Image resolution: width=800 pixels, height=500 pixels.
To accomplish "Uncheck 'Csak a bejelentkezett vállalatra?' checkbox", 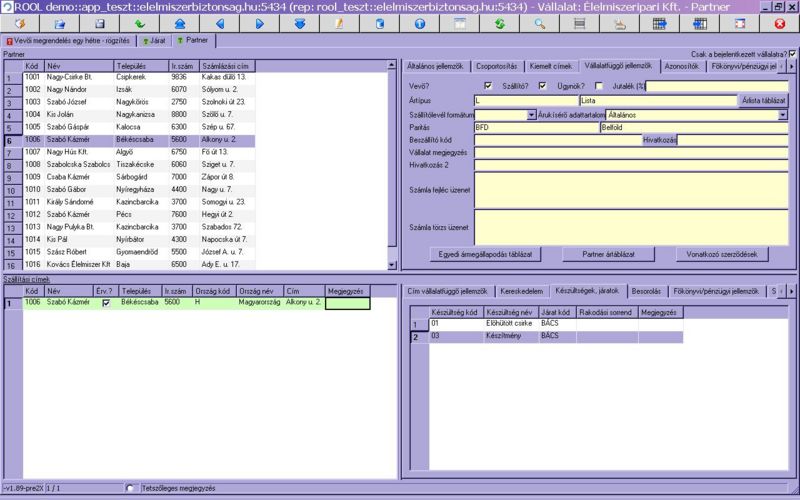I will [792, 54].
